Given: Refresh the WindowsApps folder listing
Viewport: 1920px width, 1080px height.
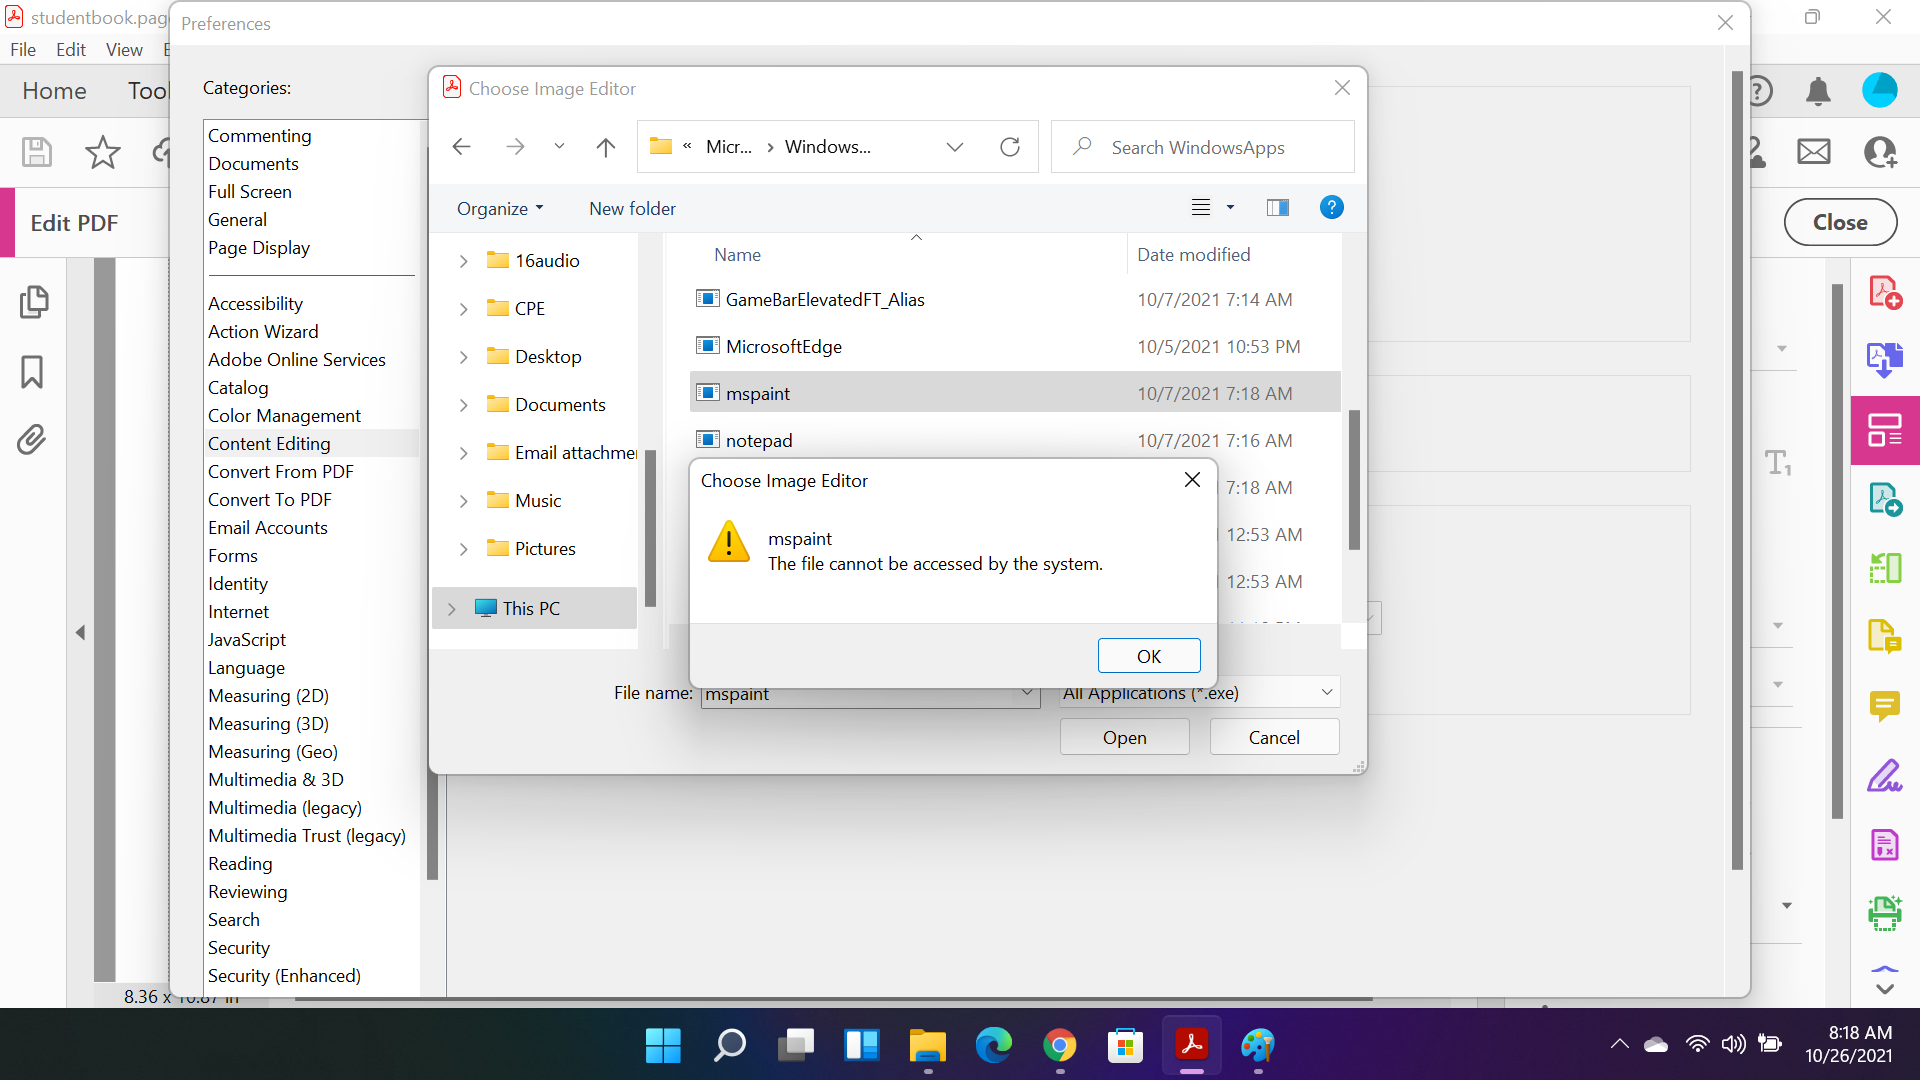Looking at the screenshot, I should (x=1010, y=147).
